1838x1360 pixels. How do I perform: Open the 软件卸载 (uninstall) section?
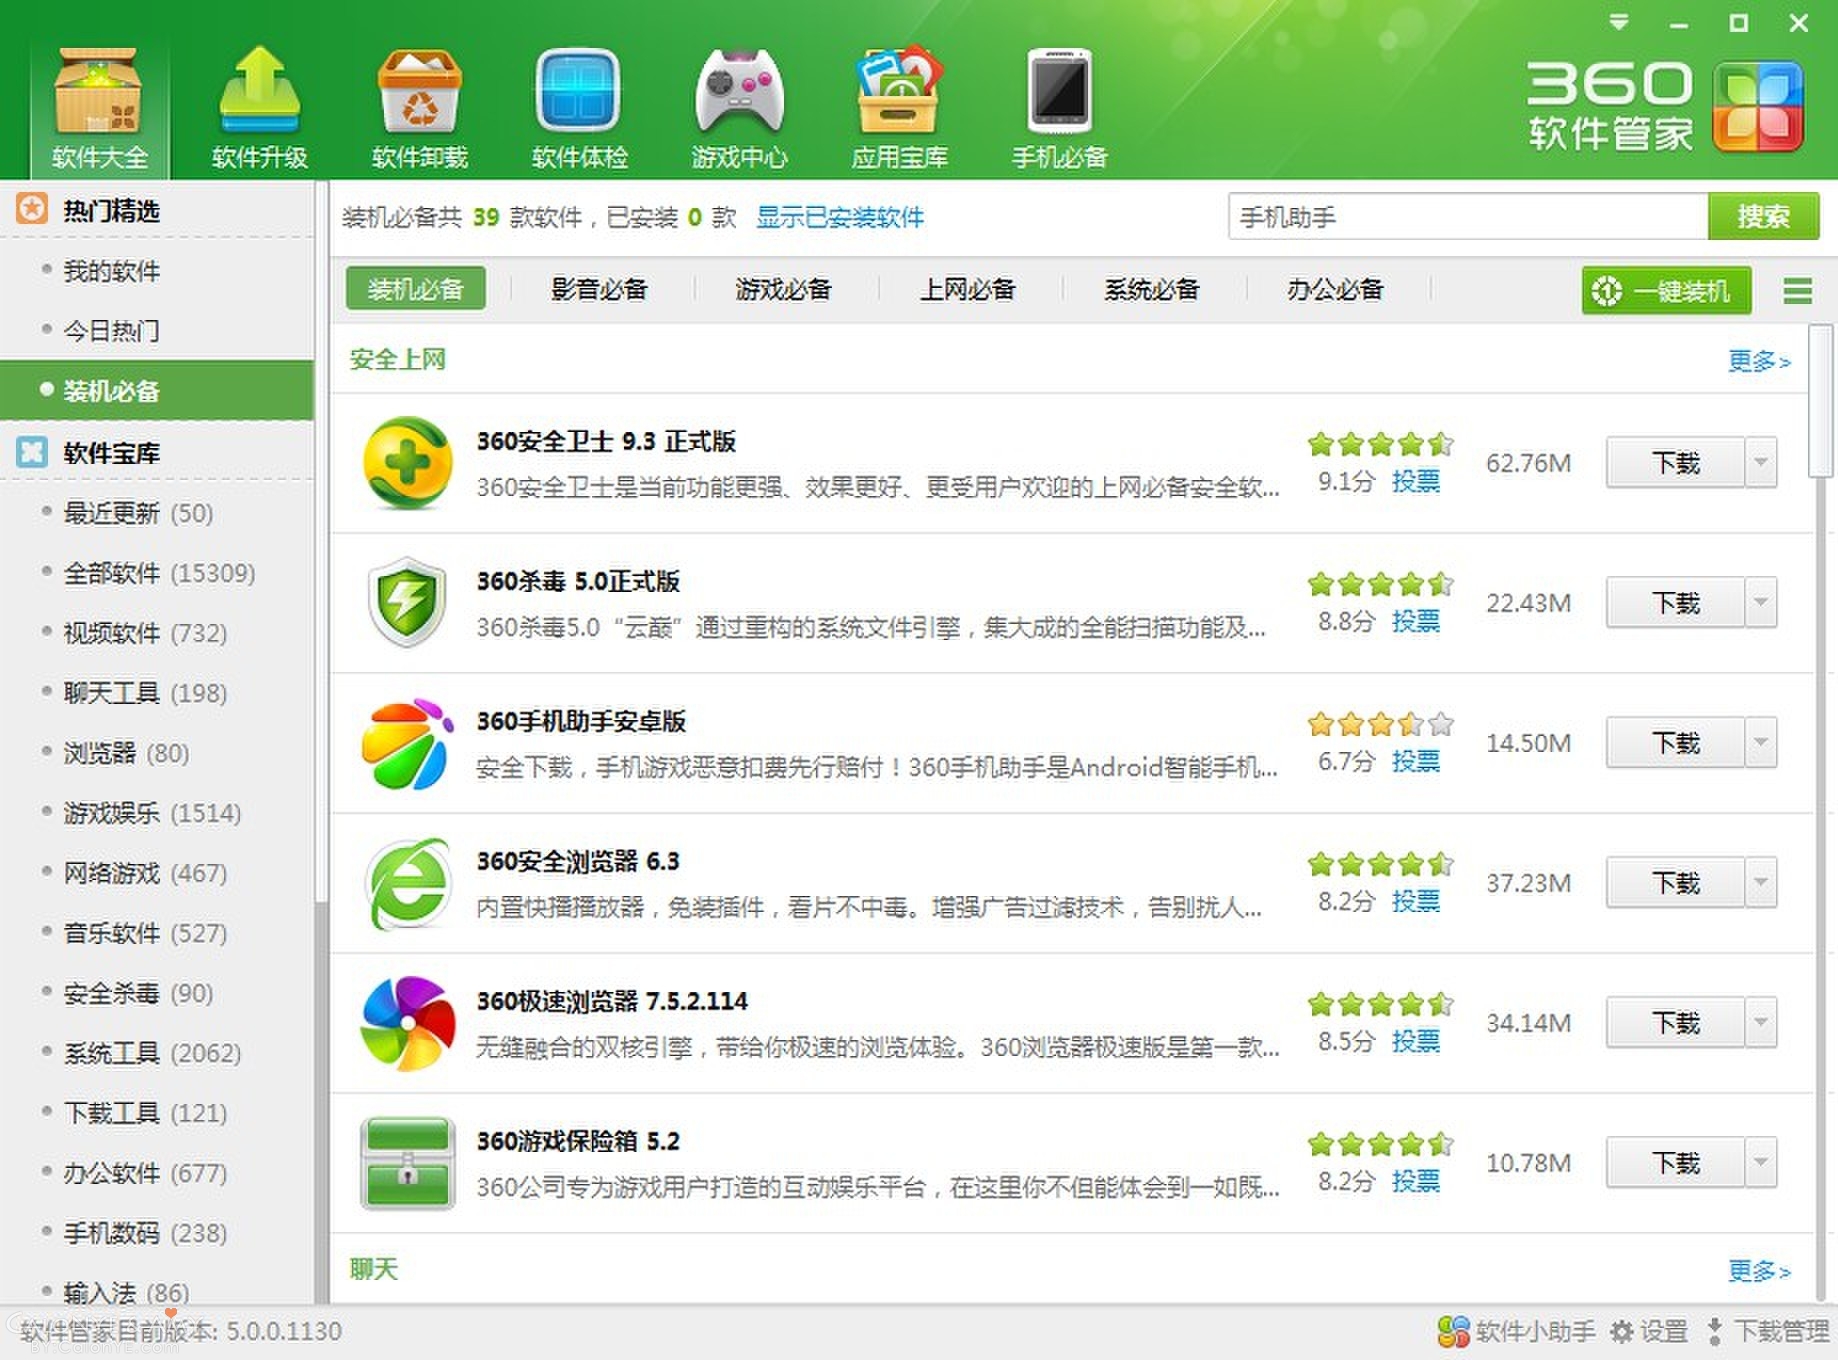coord(419,105)
